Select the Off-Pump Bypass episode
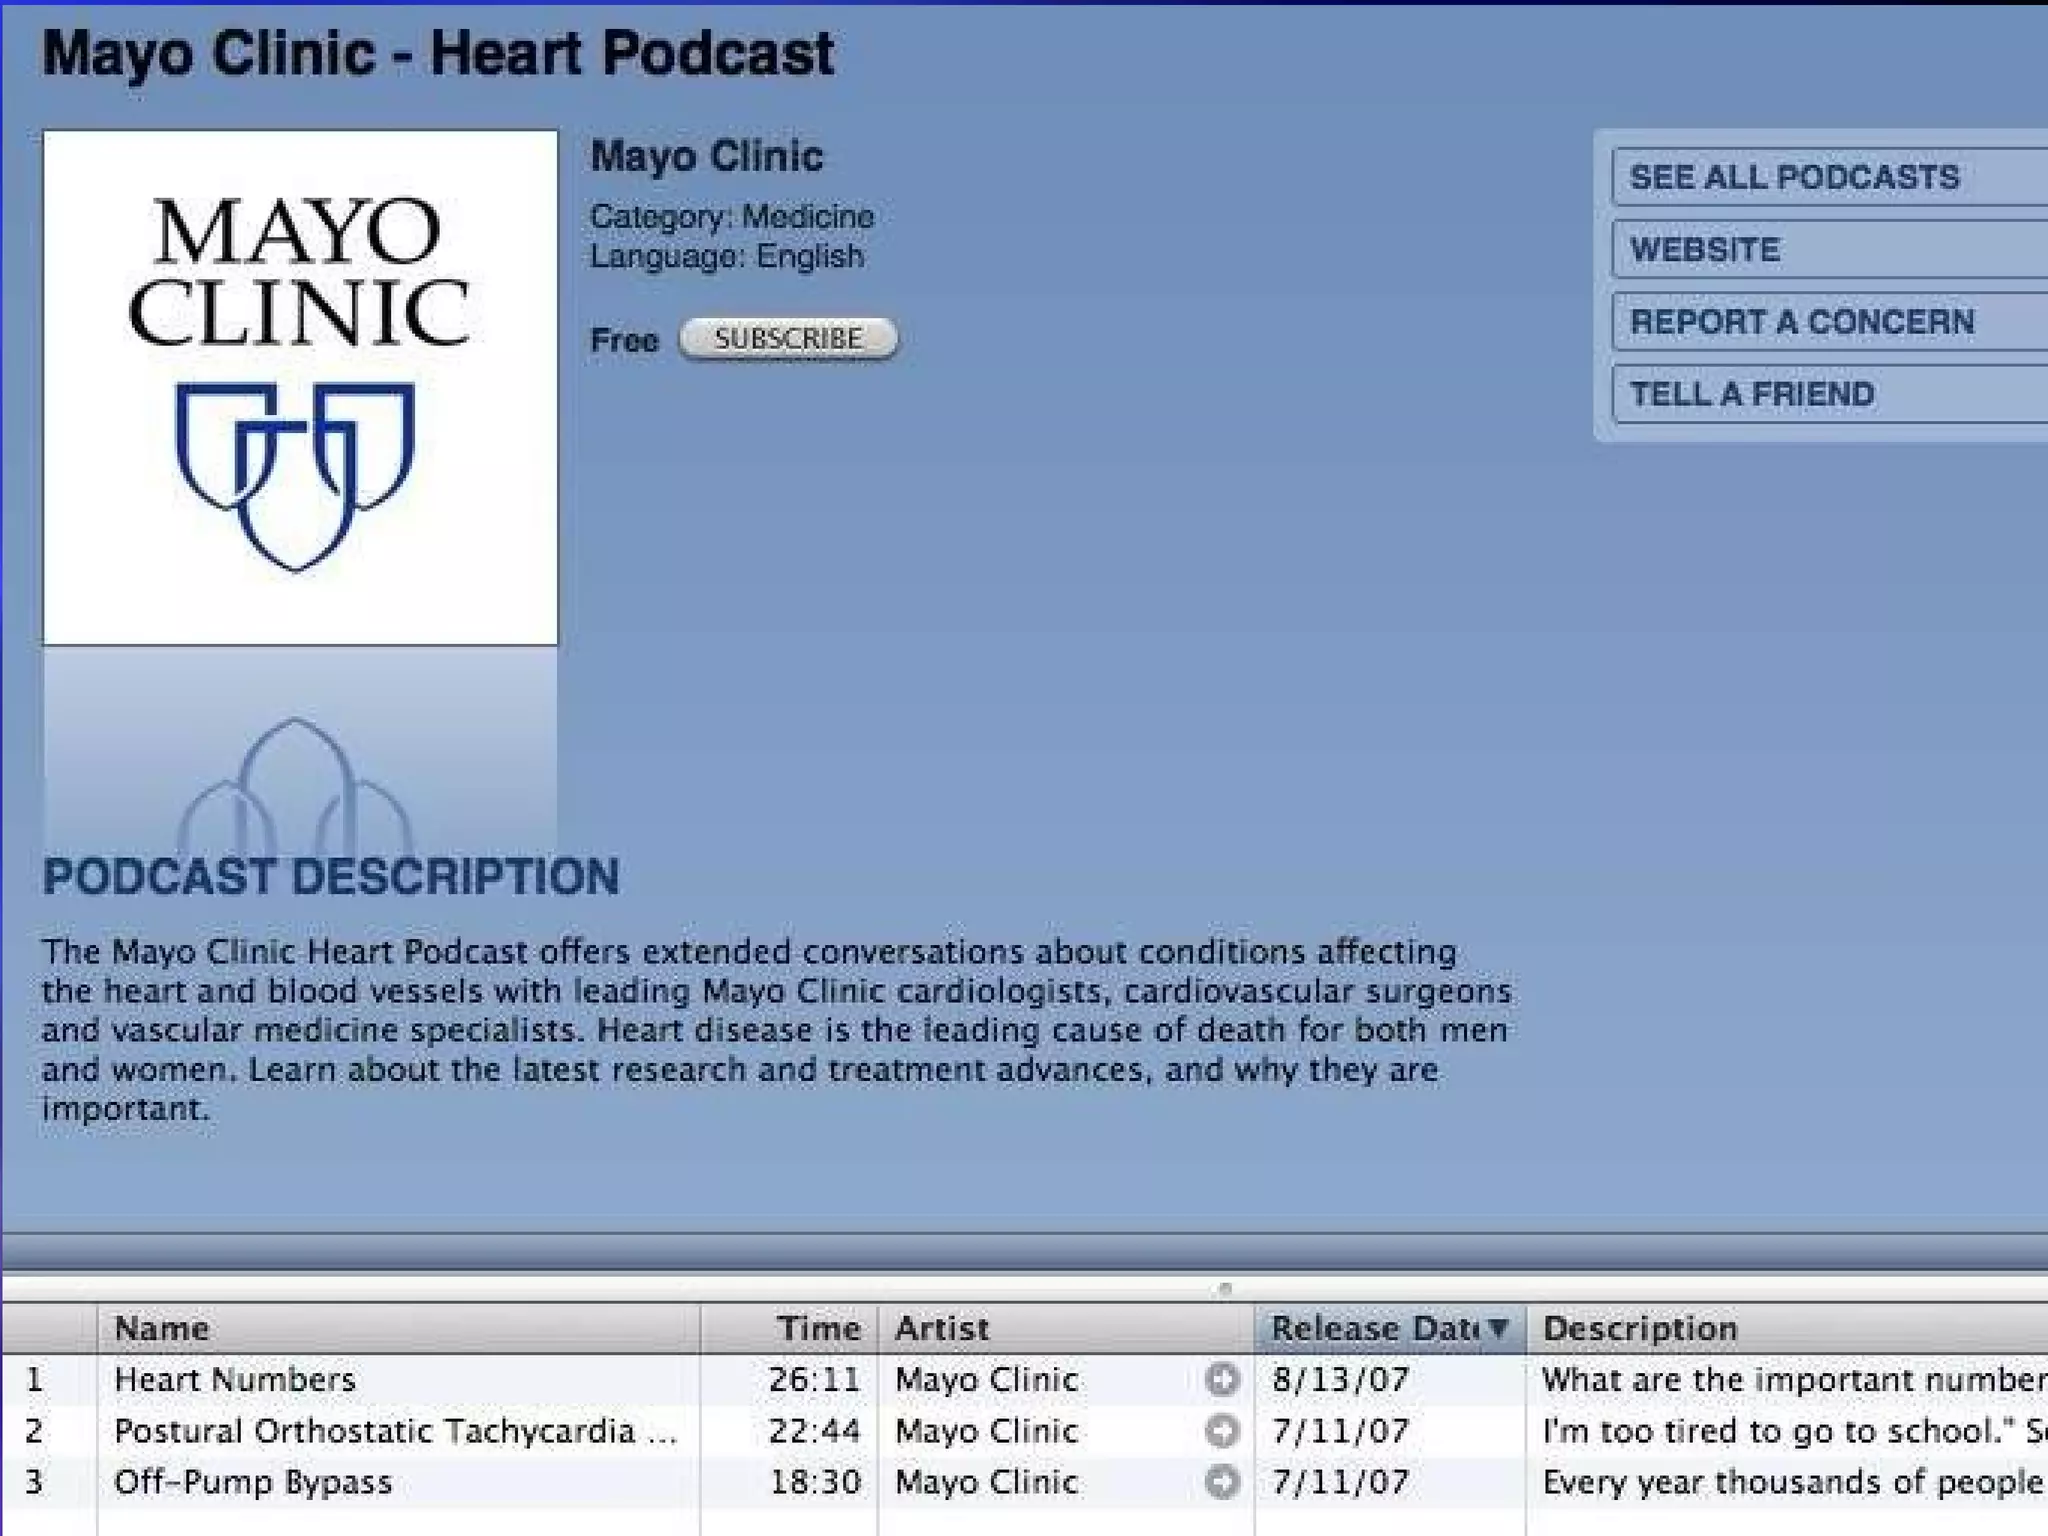The height and width of the screenshot is (1536, 2048). [253, 1482]
